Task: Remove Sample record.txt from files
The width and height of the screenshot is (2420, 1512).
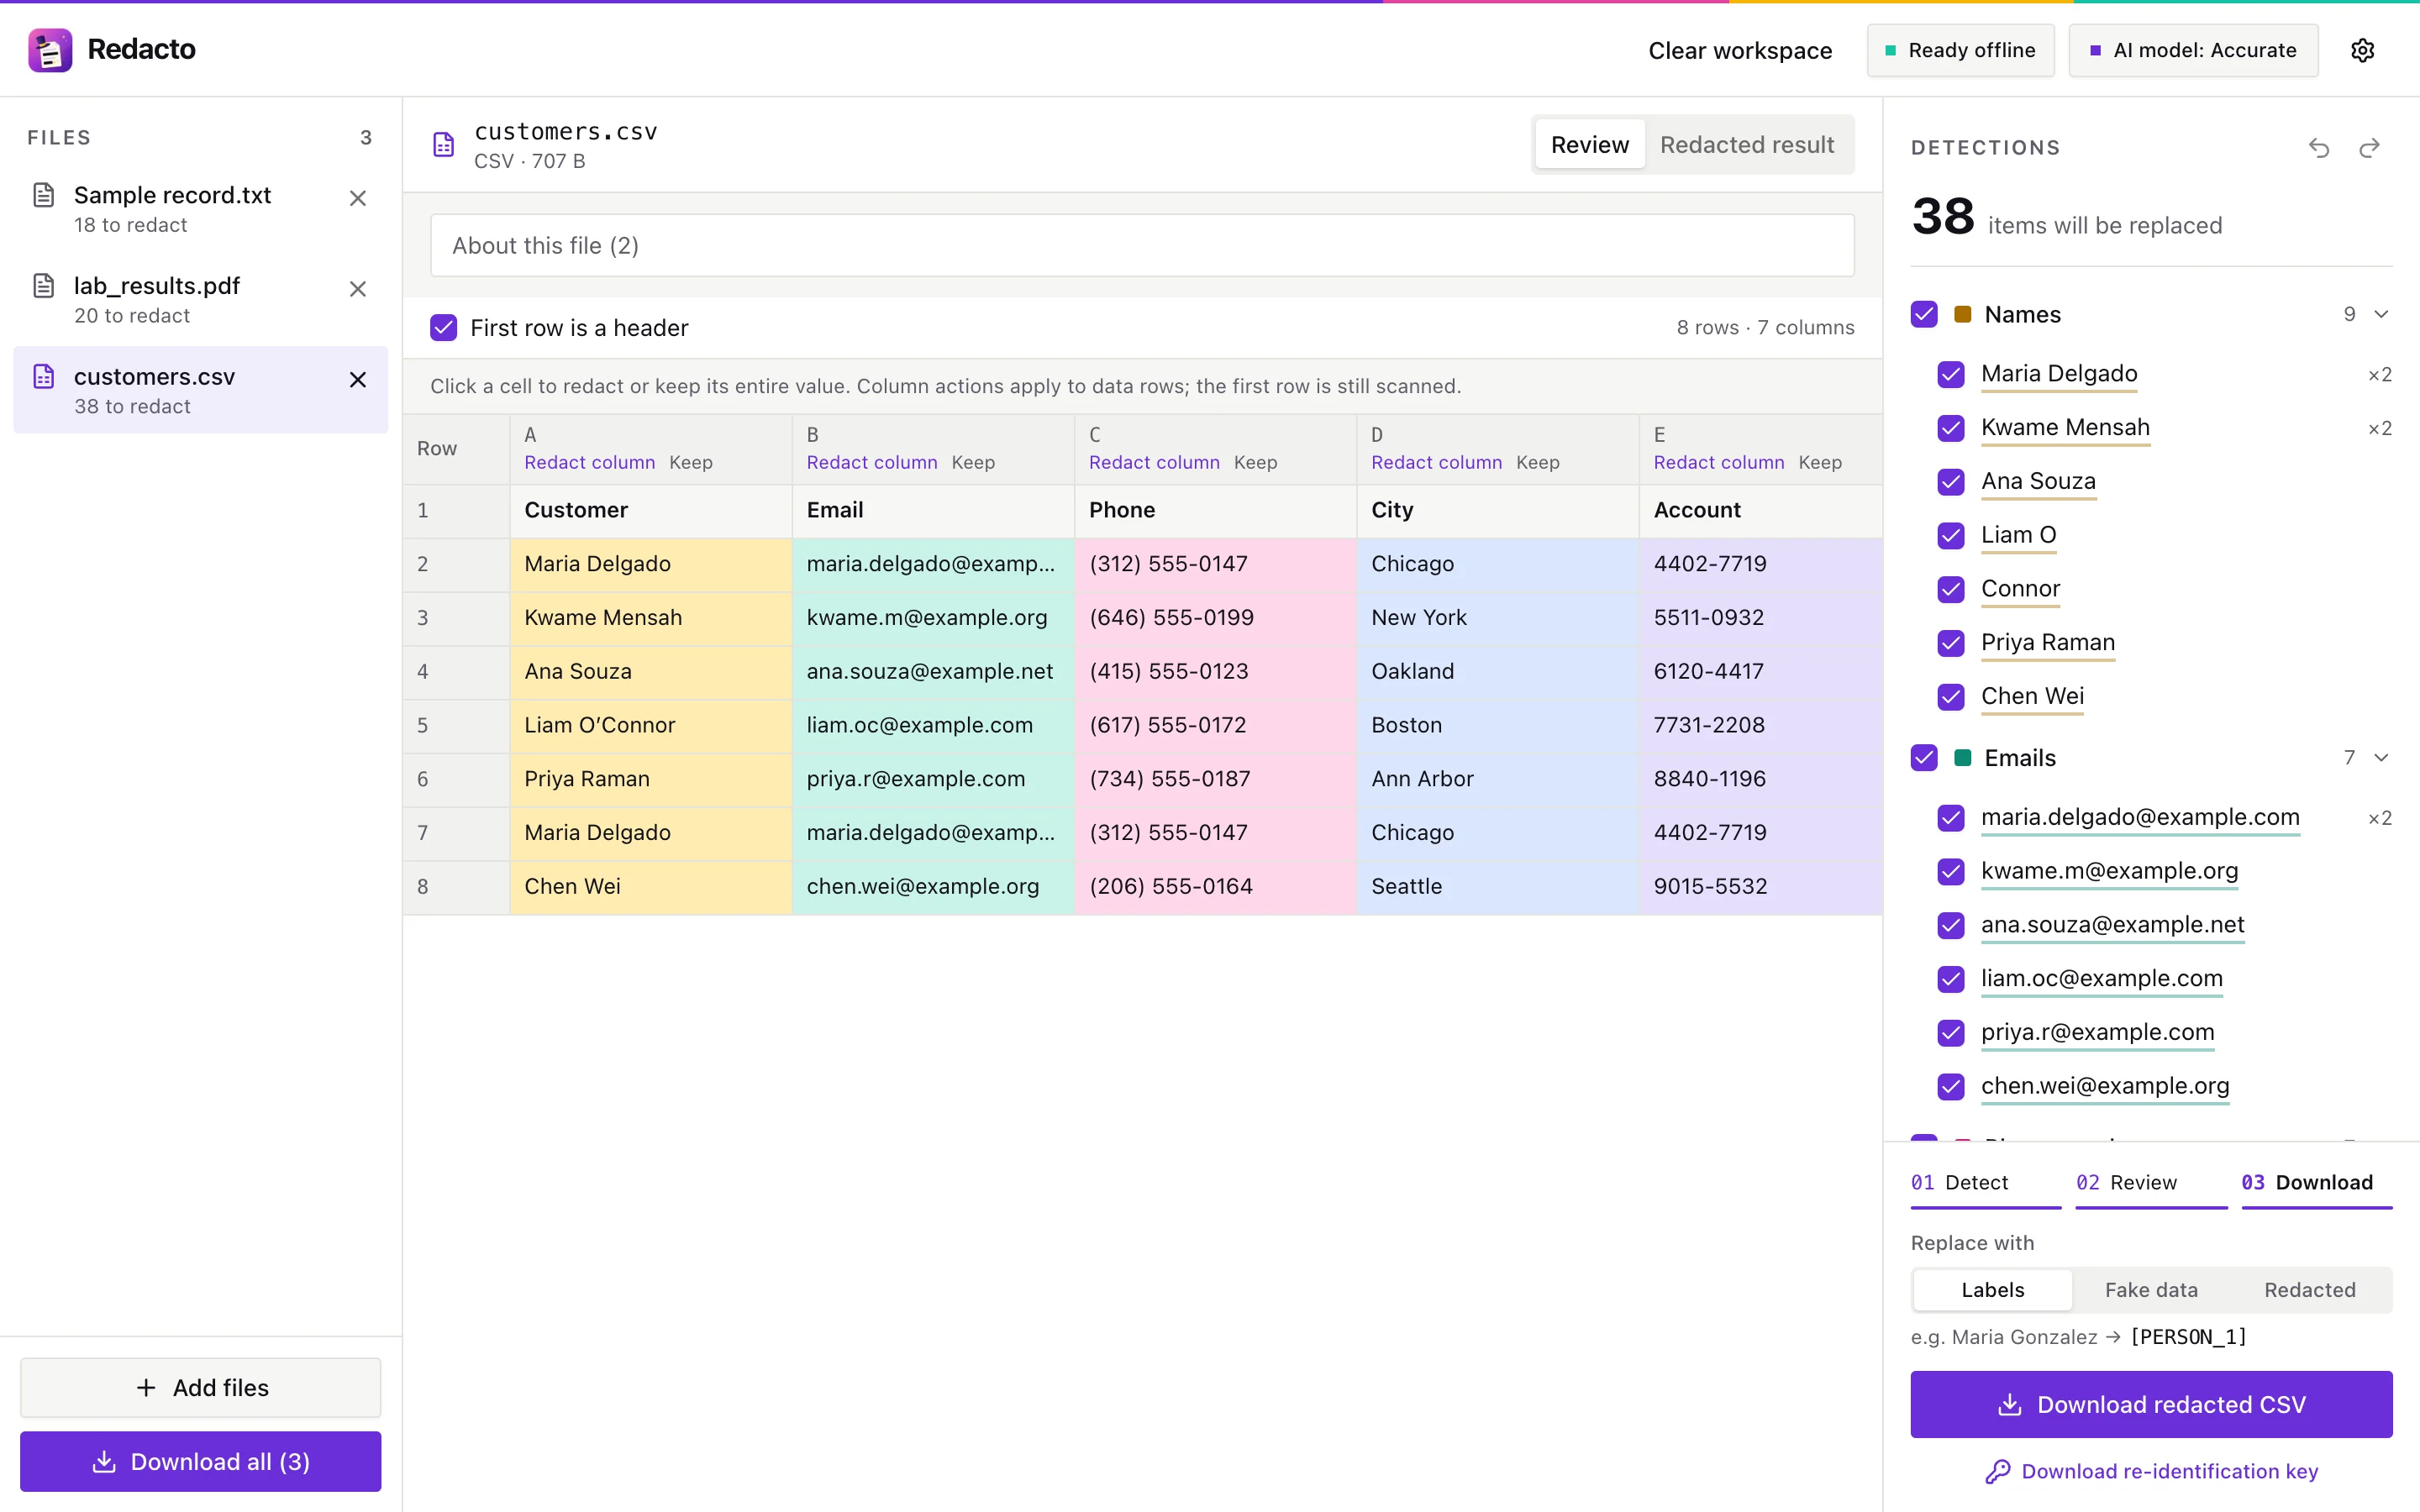Action: coord(357,198)
